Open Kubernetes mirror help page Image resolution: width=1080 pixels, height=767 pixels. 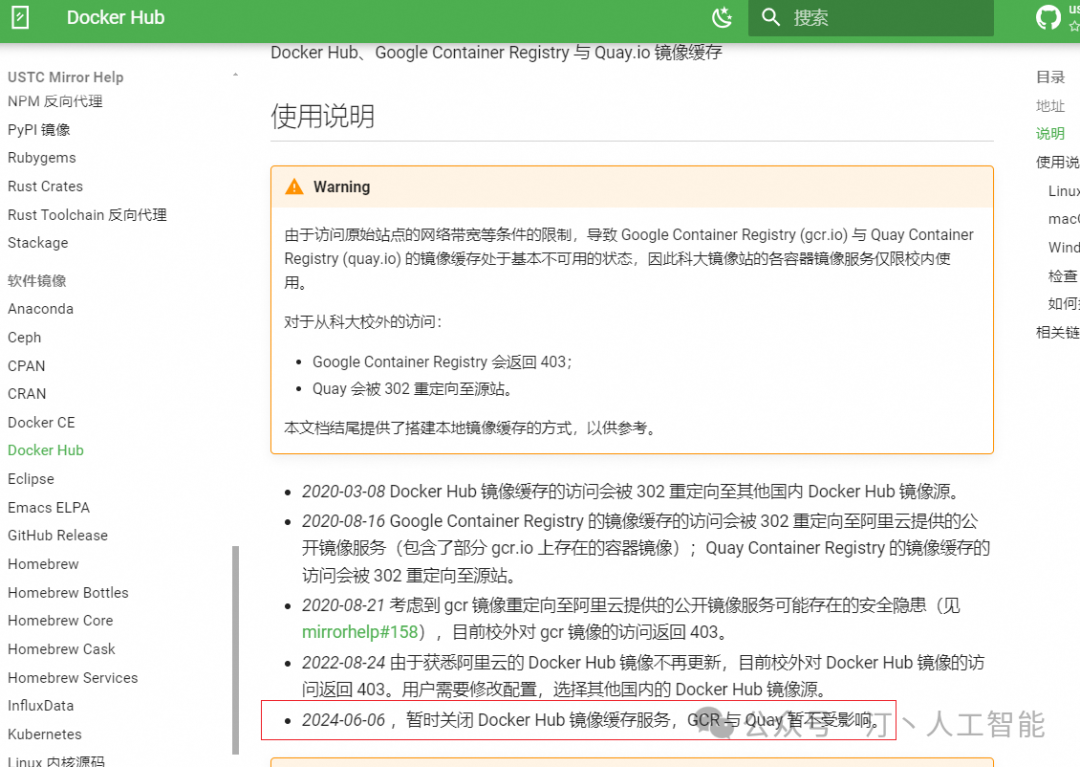pos(45,734)
